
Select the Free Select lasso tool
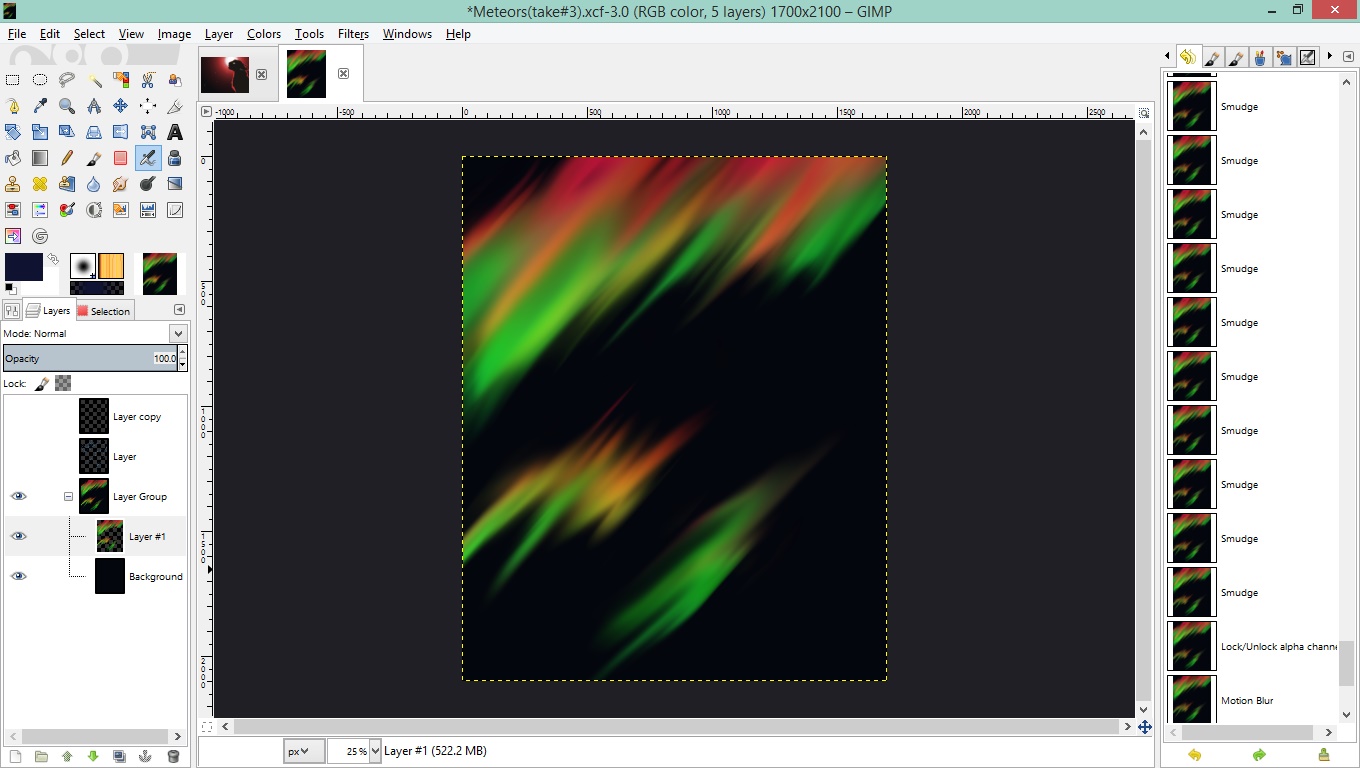tap(67, 80)
